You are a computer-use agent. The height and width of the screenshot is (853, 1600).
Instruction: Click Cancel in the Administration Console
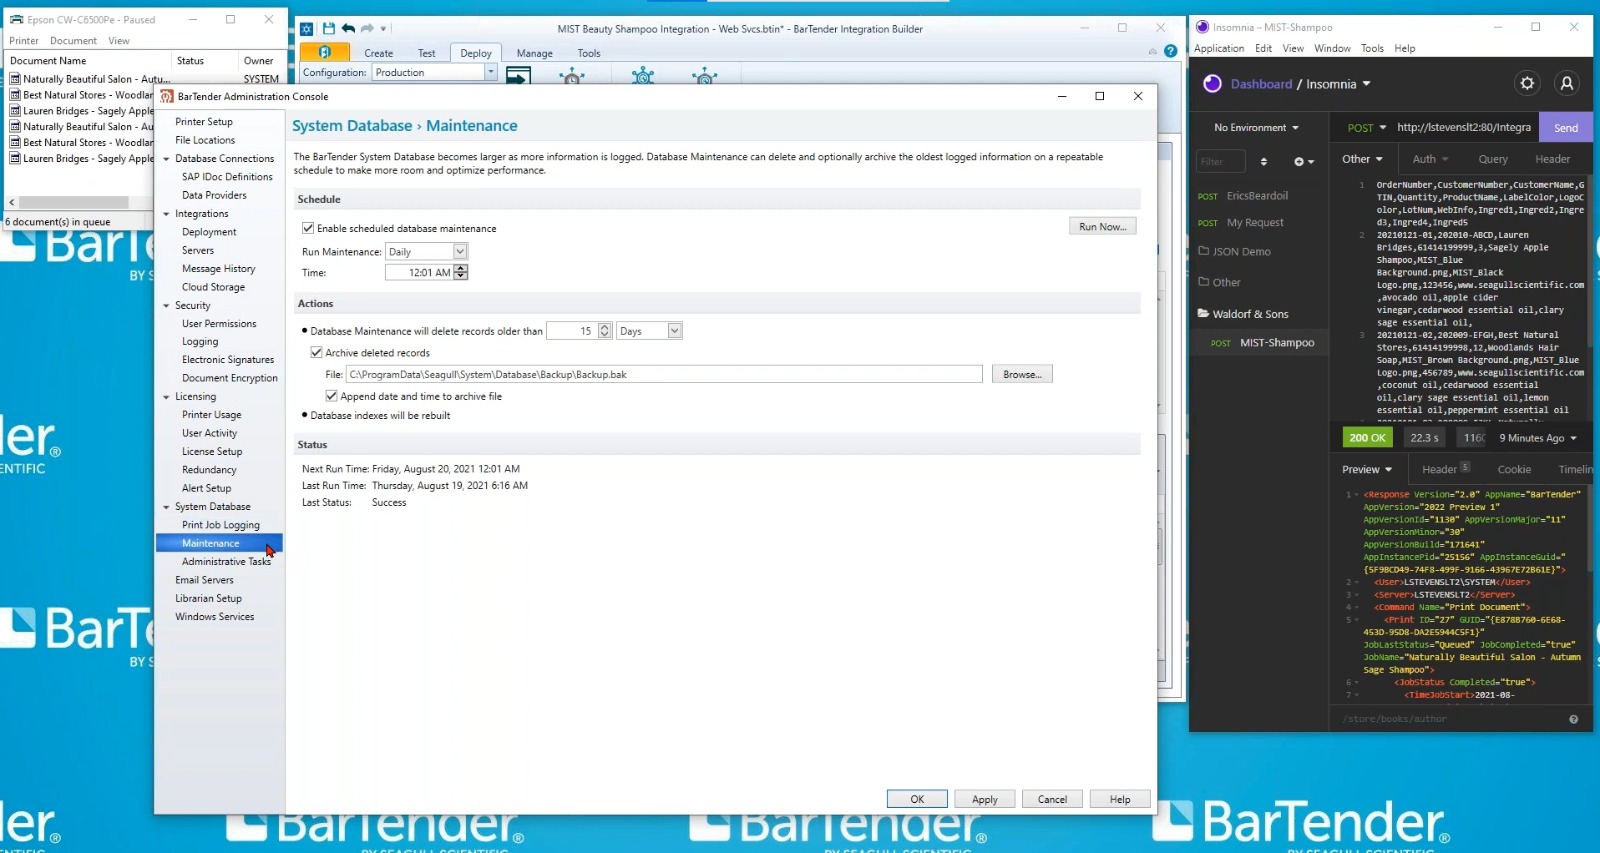point(1052,799)
